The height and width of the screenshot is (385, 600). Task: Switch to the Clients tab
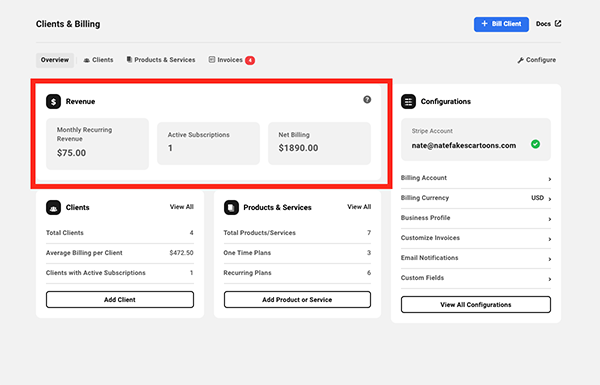[98, 60]
